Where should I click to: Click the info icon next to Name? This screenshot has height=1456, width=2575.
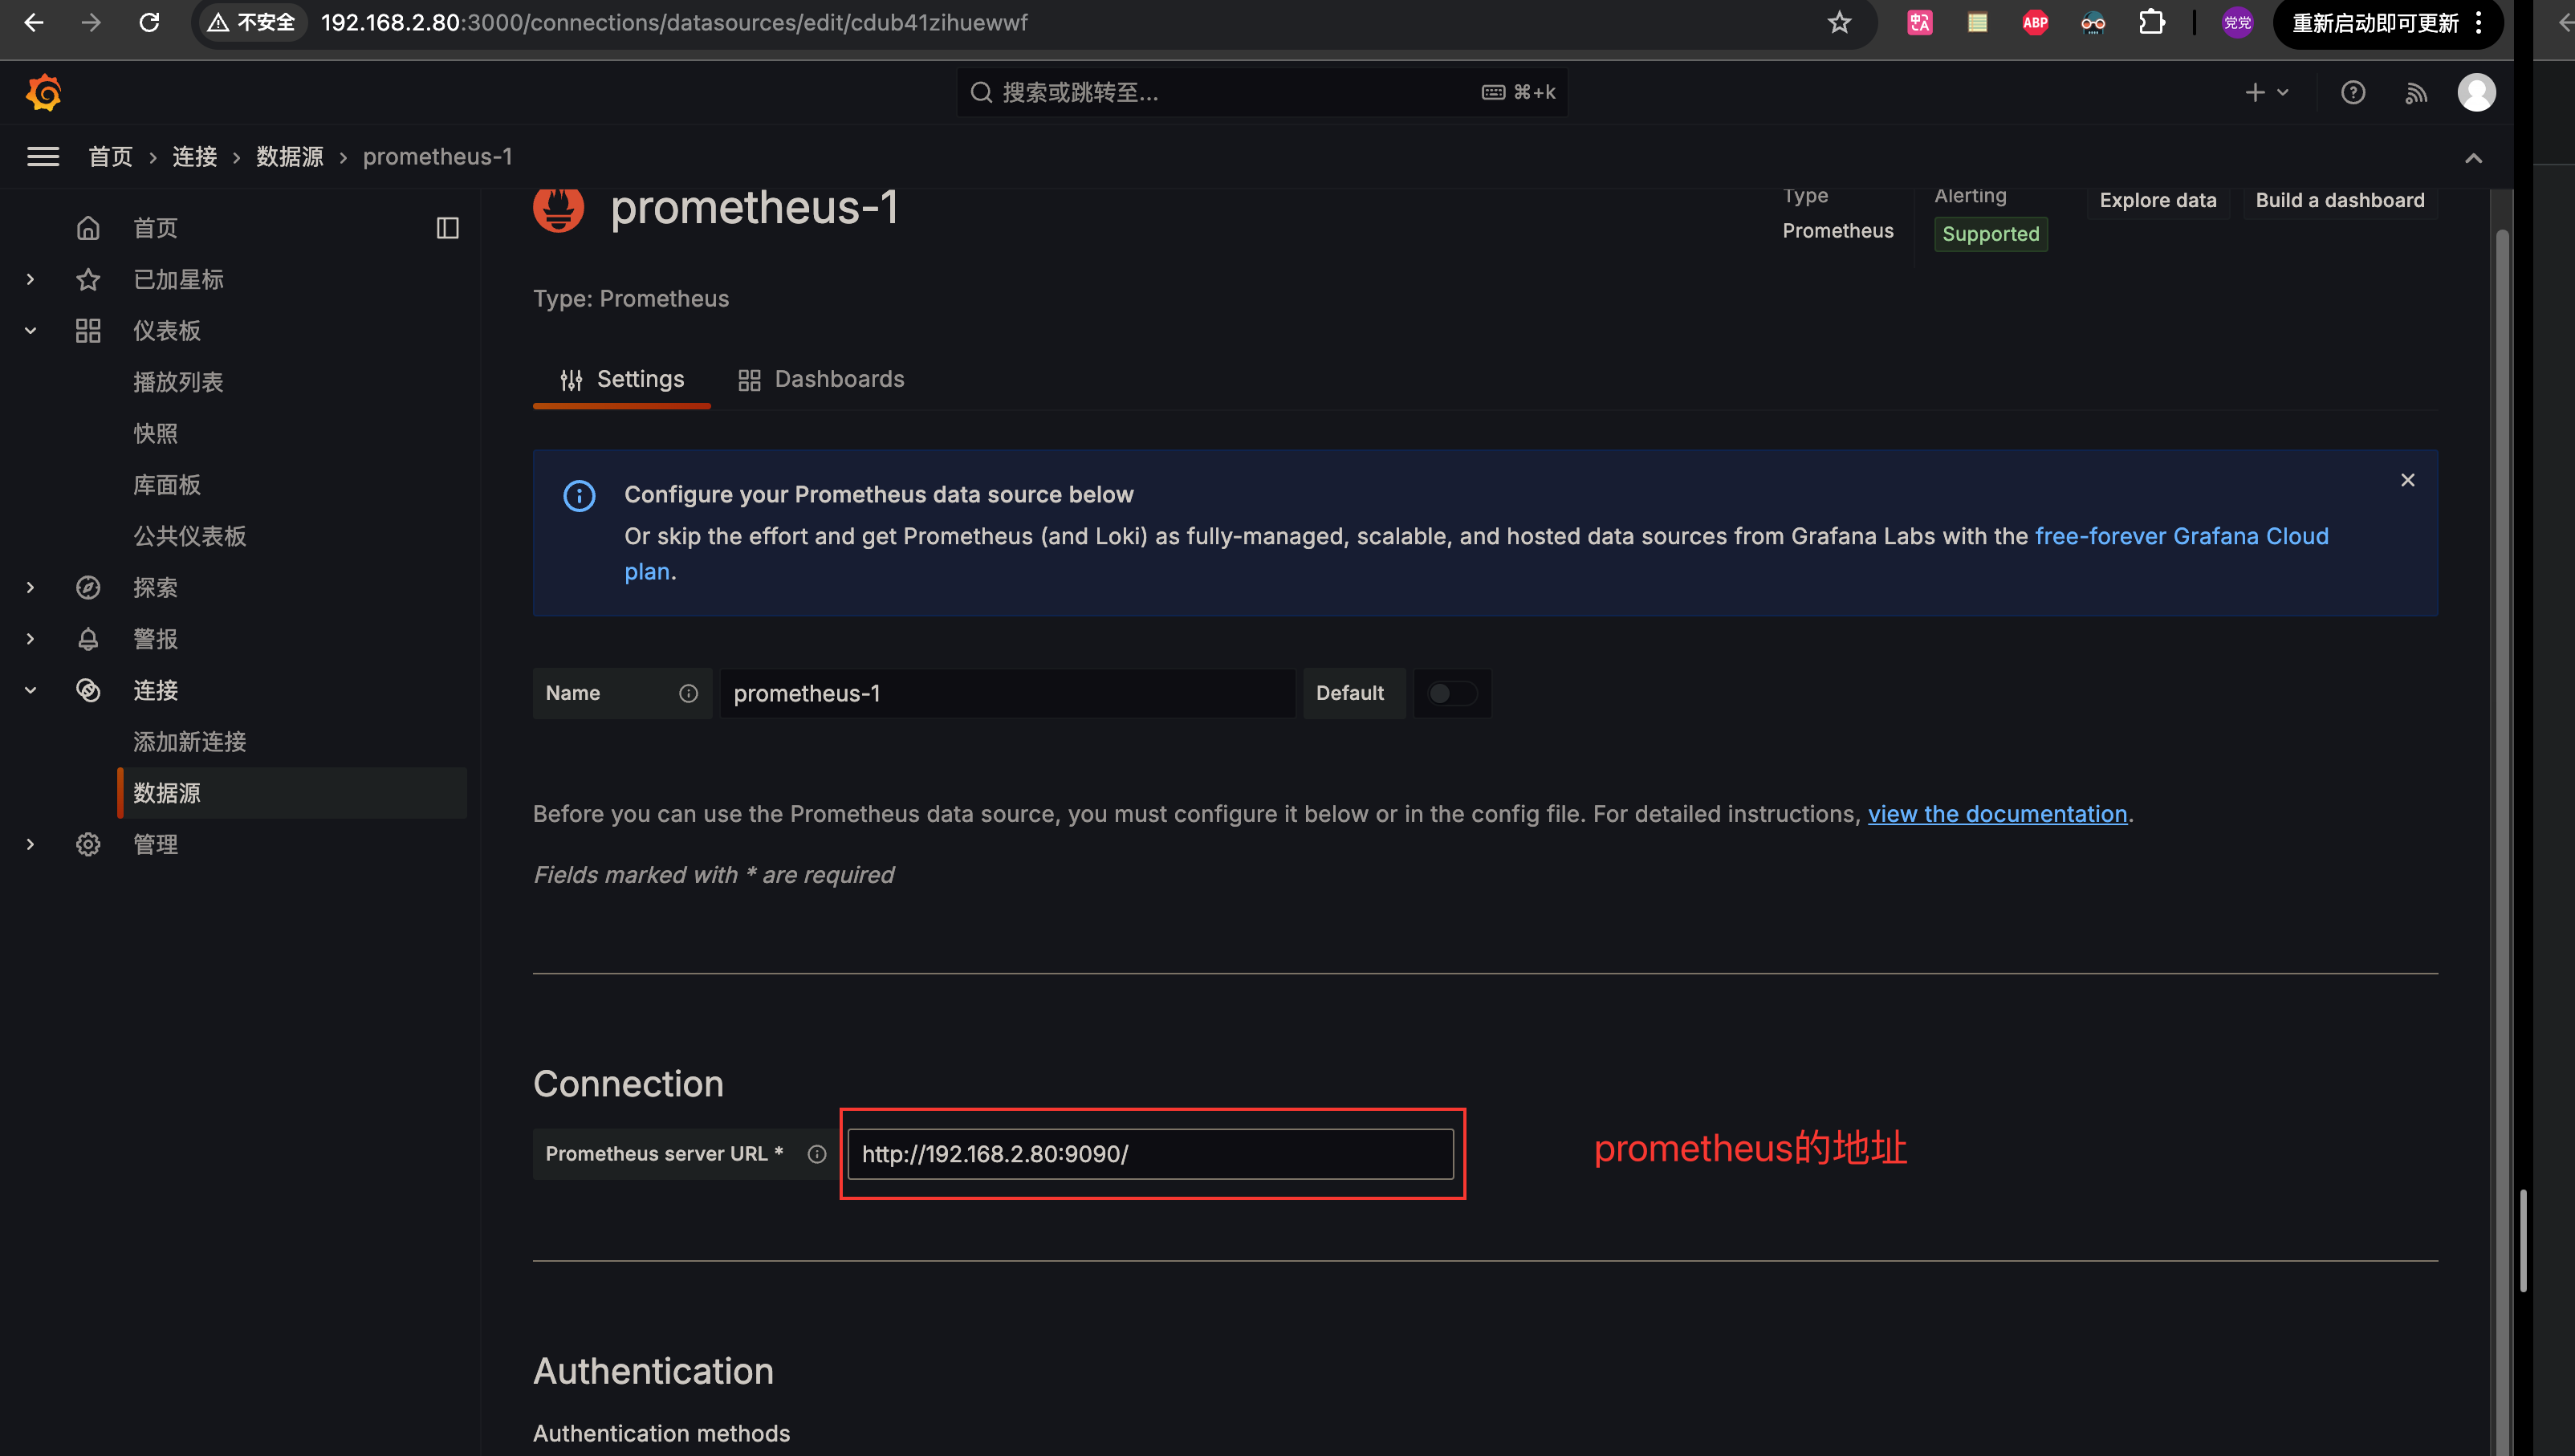[x=688, y=693]
